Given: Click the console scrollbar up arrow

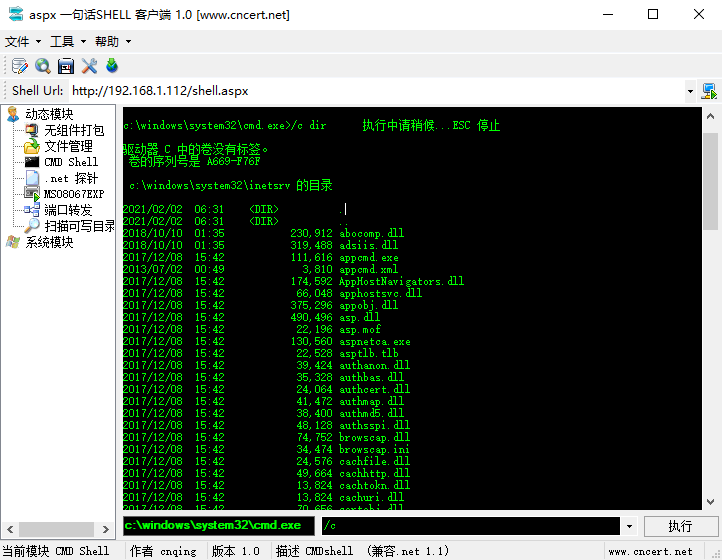Looking at the screenshot, I should 710,116.
